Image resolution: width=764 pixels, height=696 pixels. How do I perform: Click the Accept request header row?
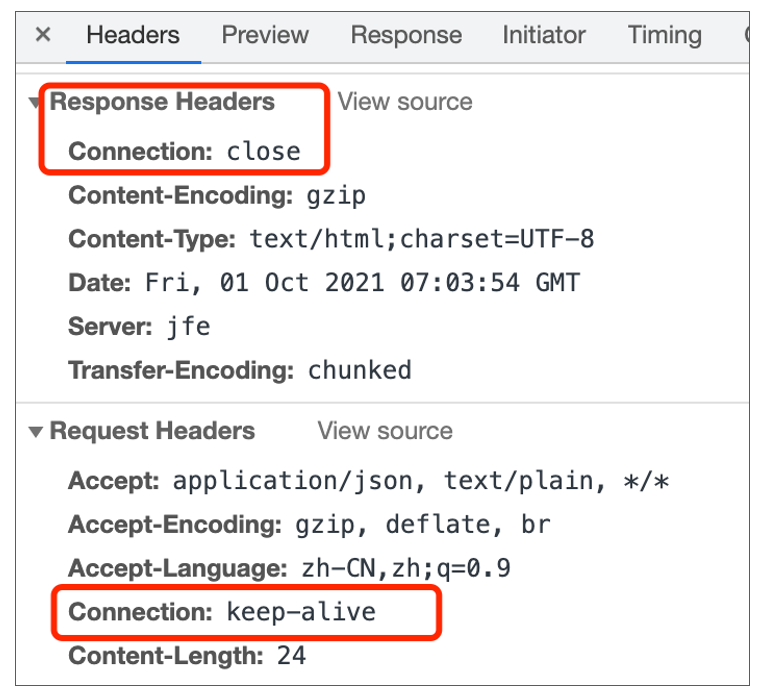pos(368,481)
